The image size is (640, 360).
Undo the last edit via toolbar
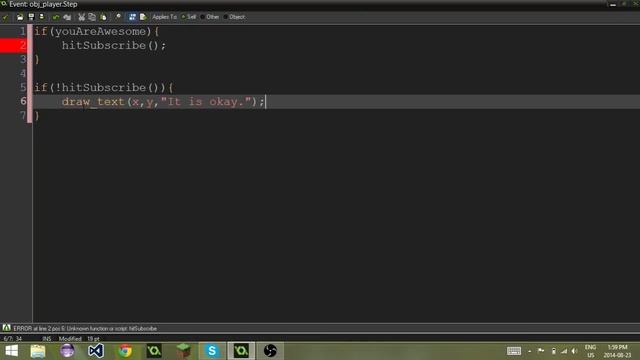click(56, 17)
